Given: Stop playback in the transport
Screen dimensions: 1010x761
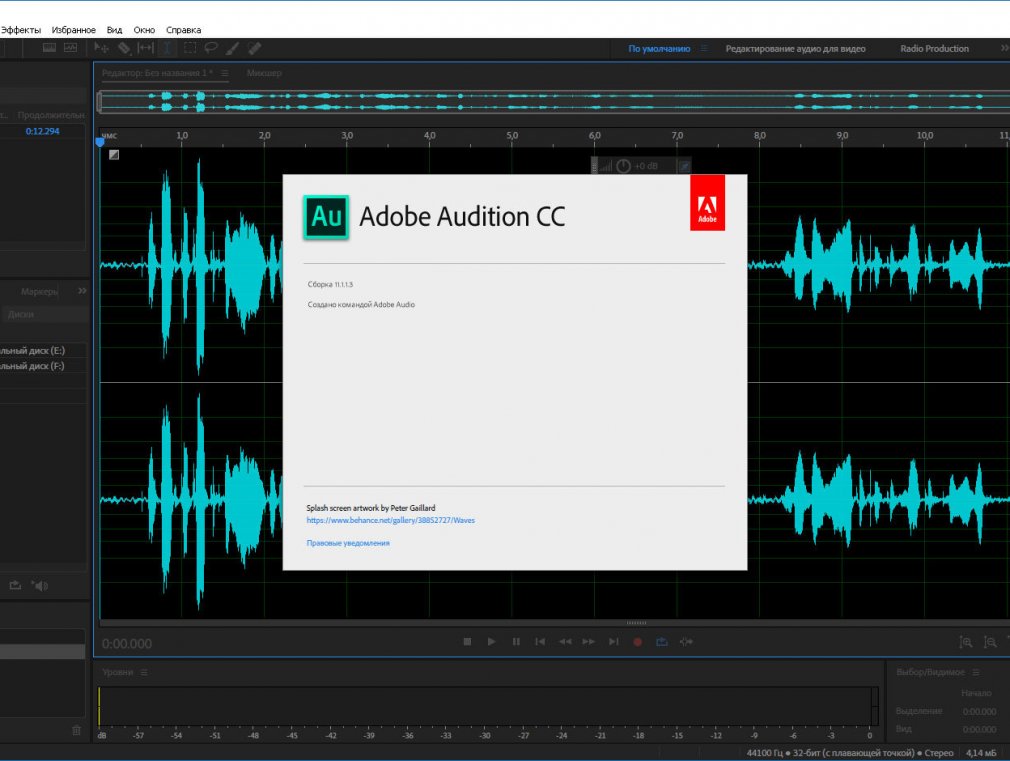Looking at the screenshot, I should click(x=467, y=642).
